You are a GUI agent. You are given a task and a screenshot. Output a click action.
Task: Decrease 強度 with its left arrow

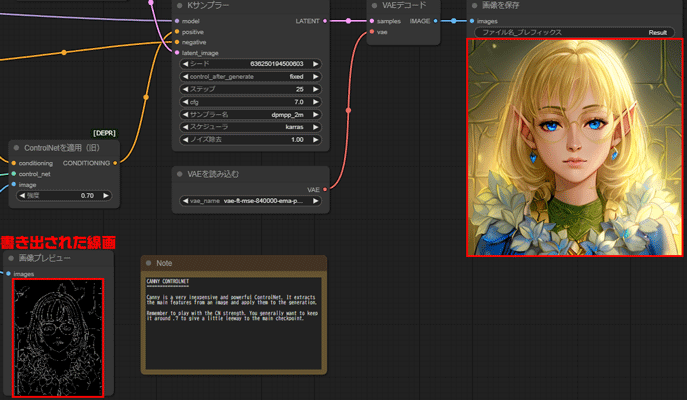pyautogui.click(x=22, y=195)
